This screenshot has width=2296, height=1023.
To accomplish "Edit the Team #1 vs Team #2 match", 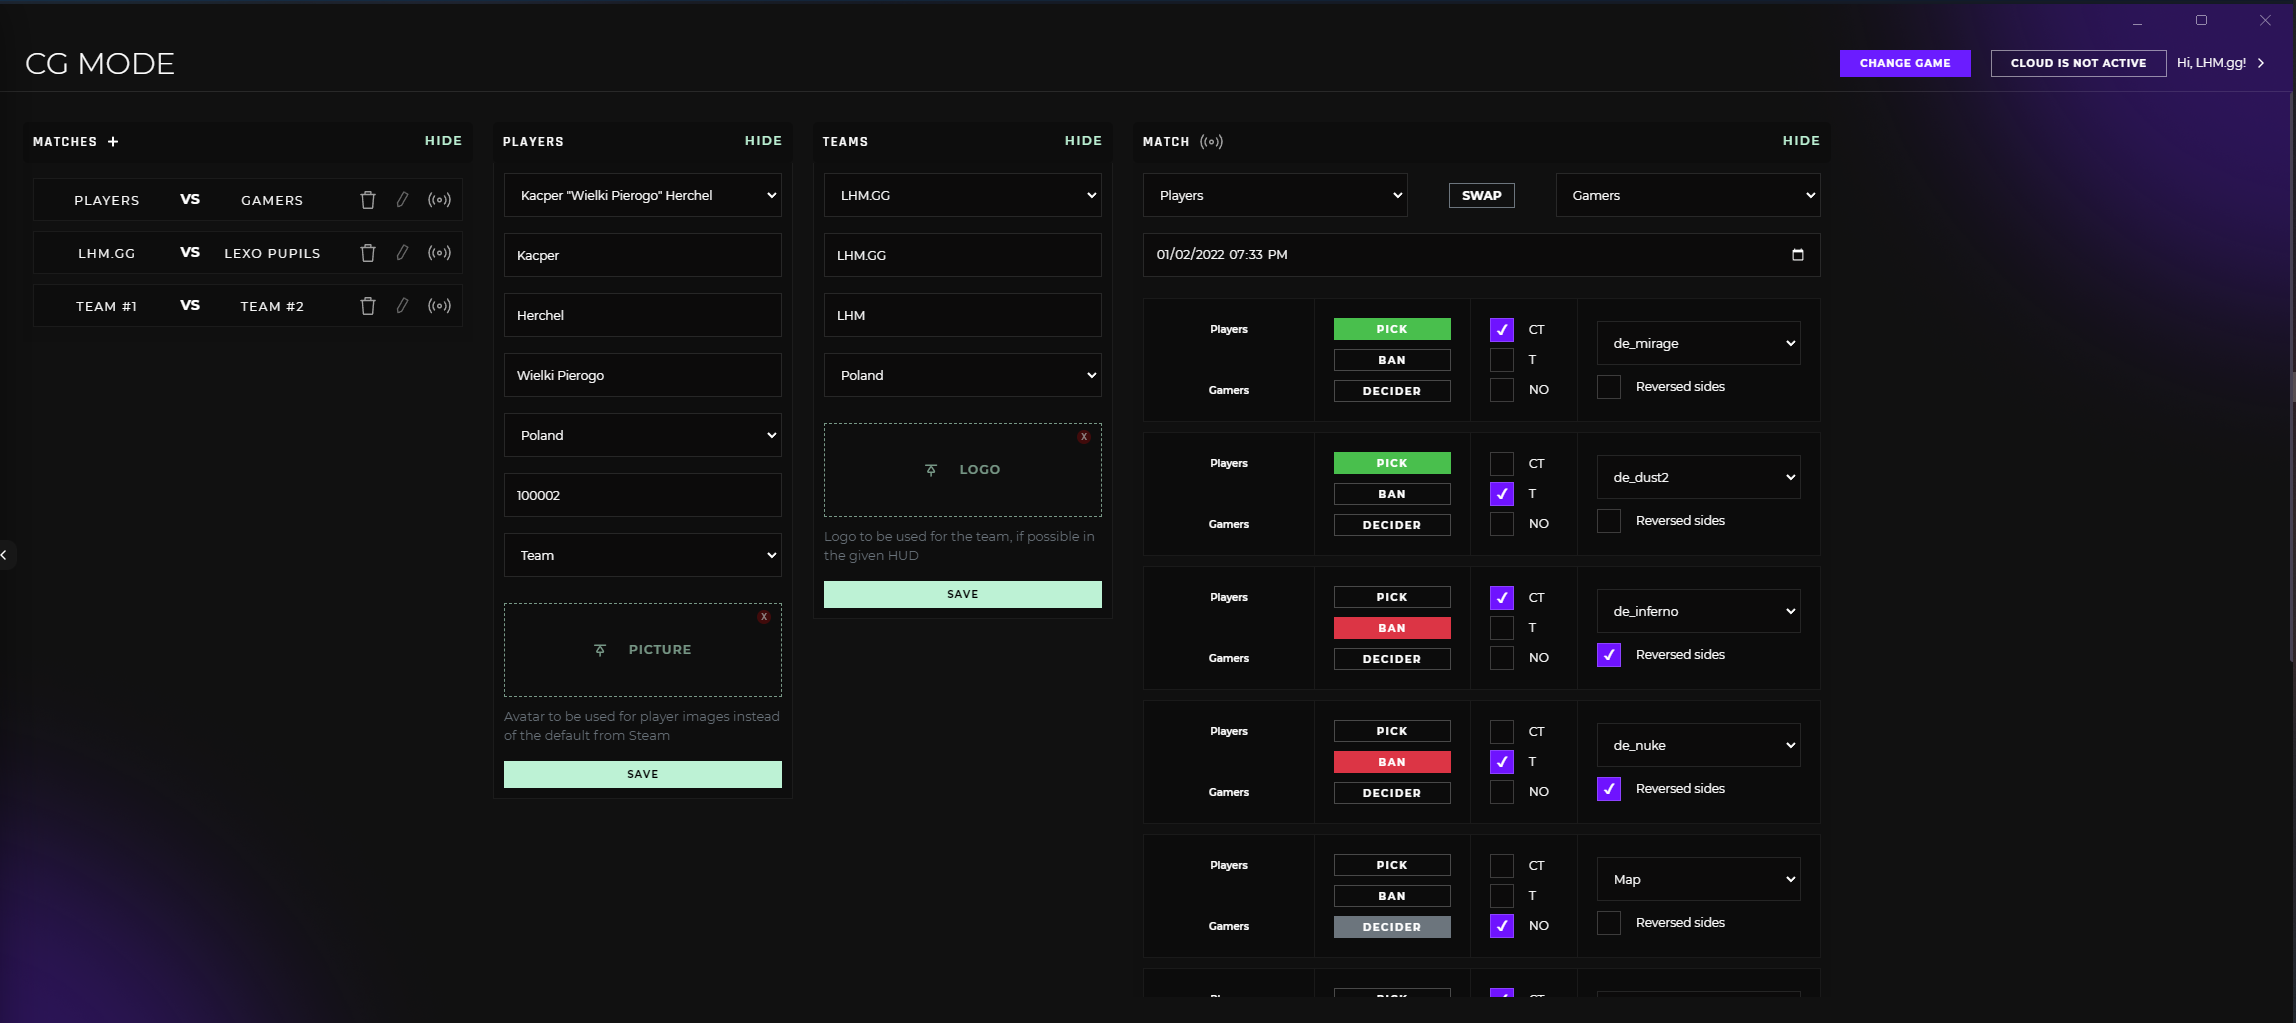I will tap(402, 306).
